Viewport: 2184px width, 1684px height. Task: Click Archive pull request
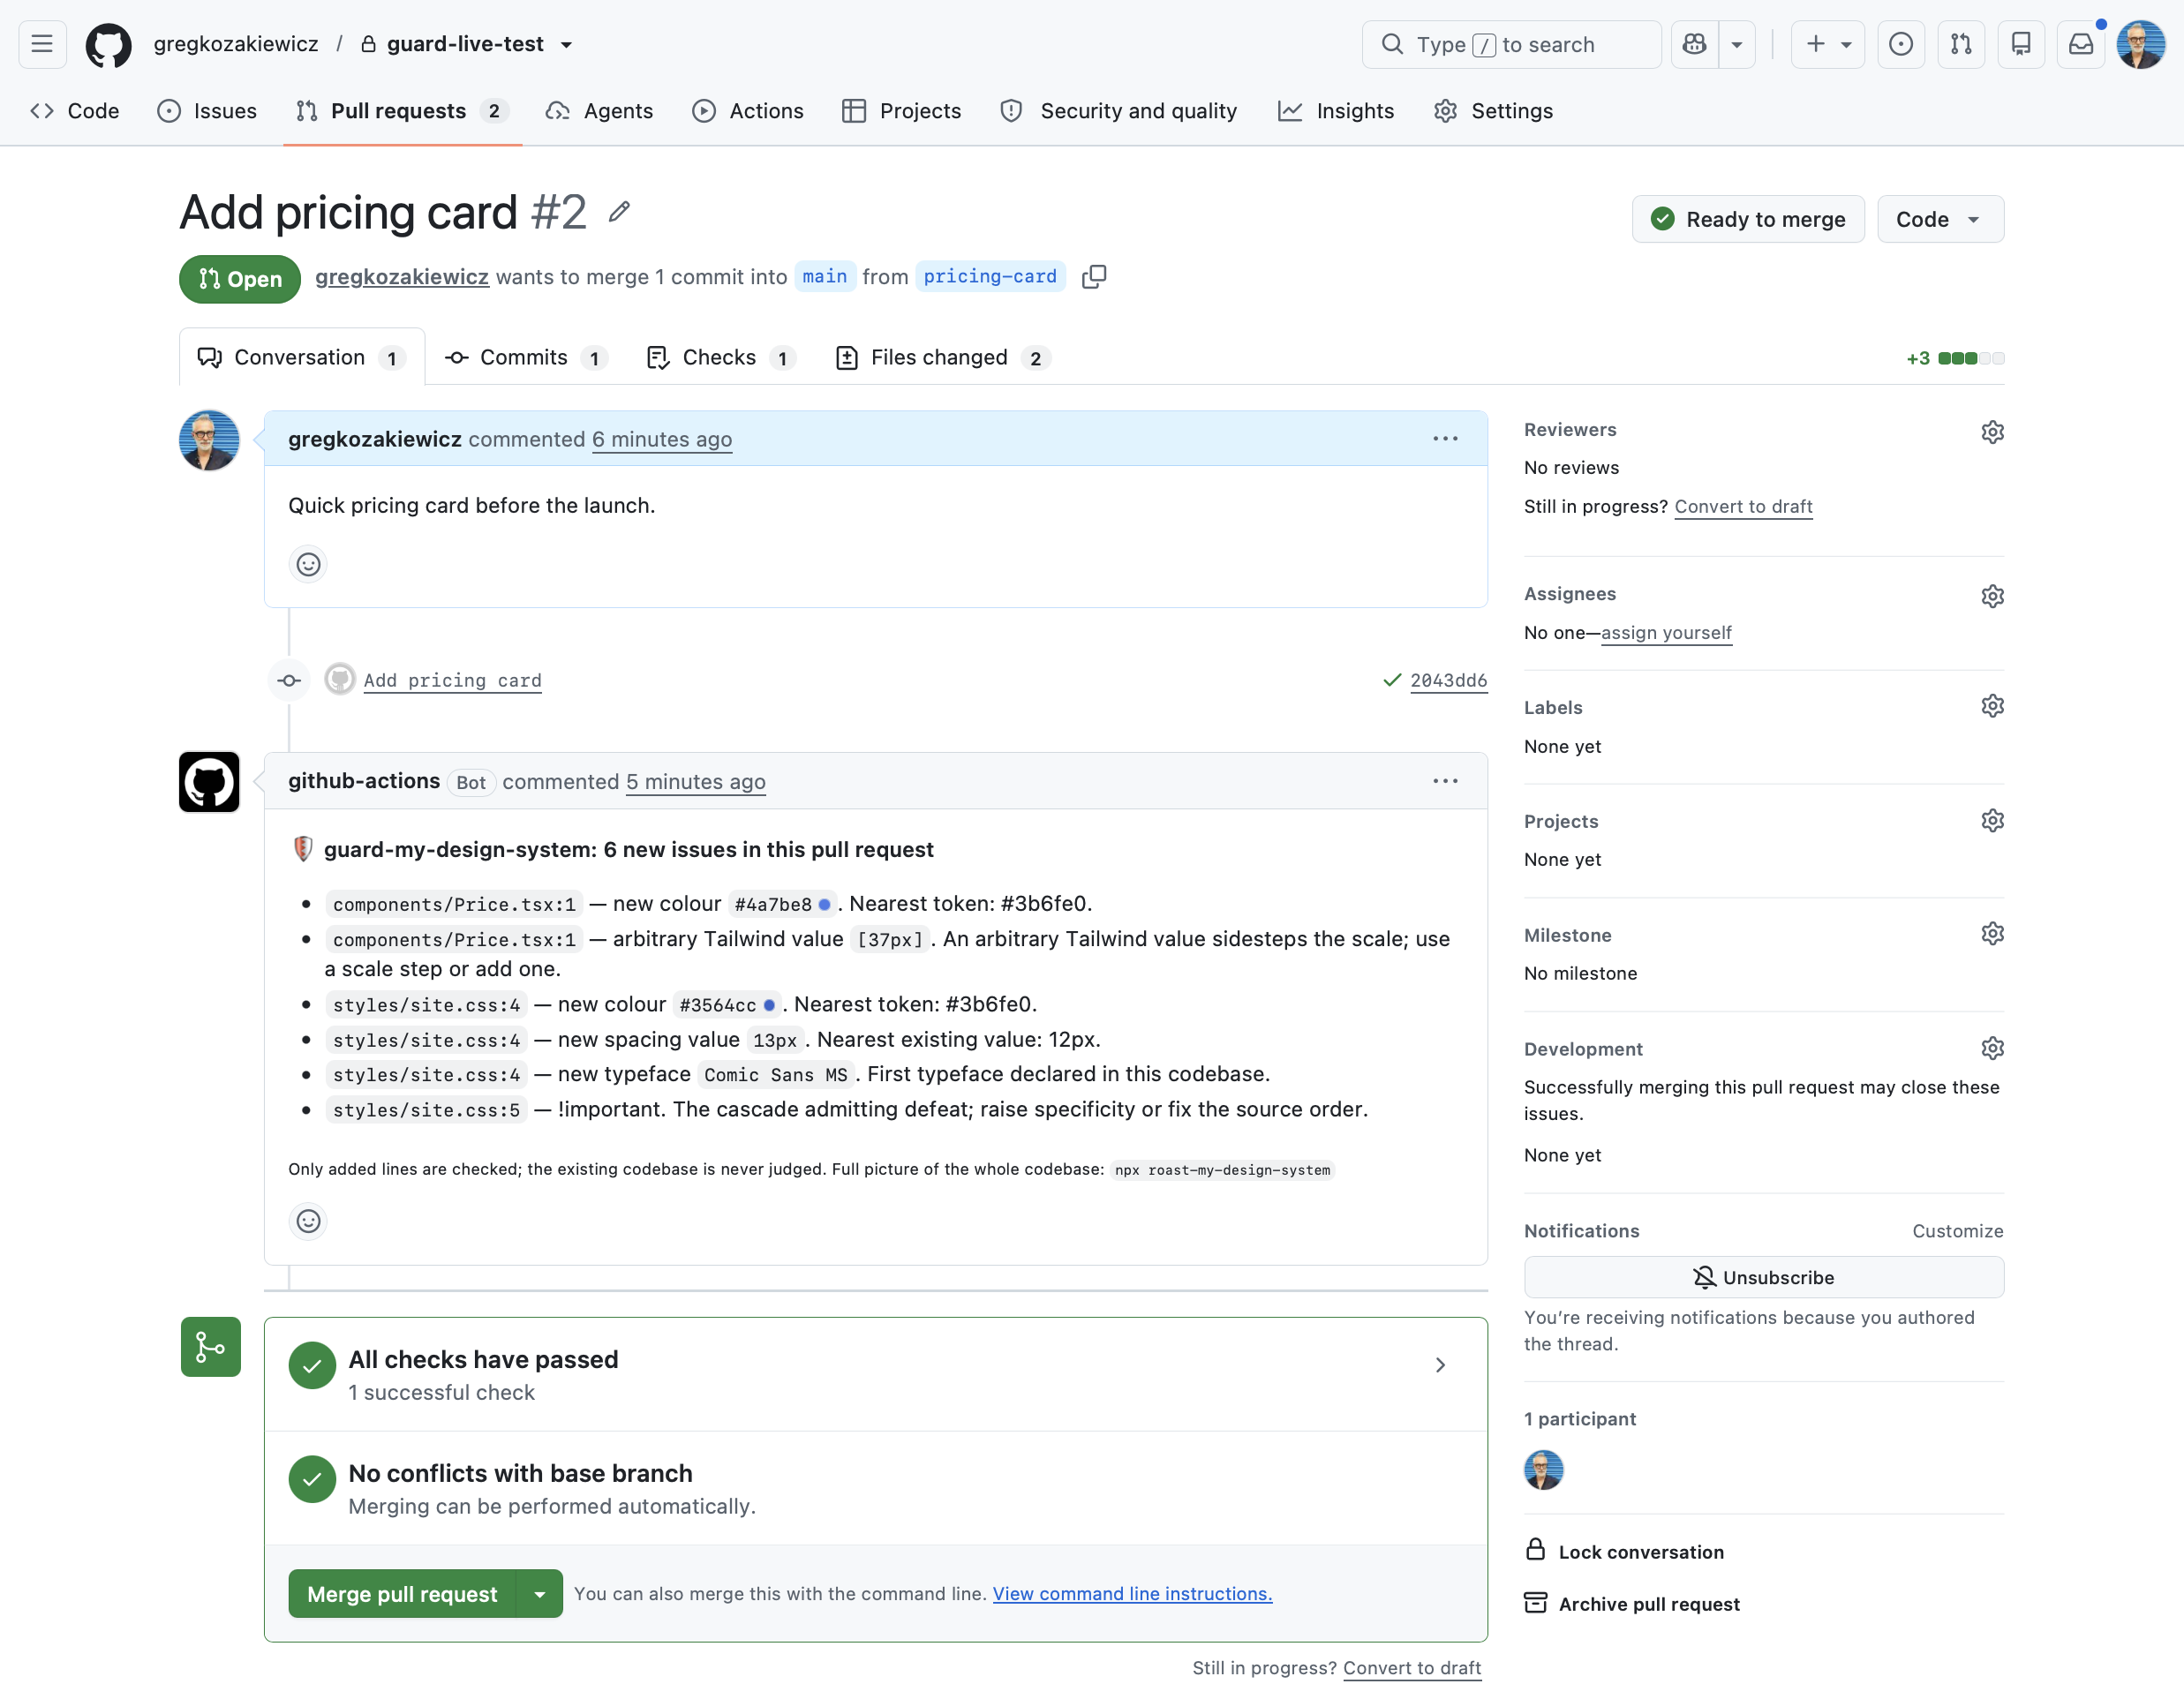(1632, 1603)
